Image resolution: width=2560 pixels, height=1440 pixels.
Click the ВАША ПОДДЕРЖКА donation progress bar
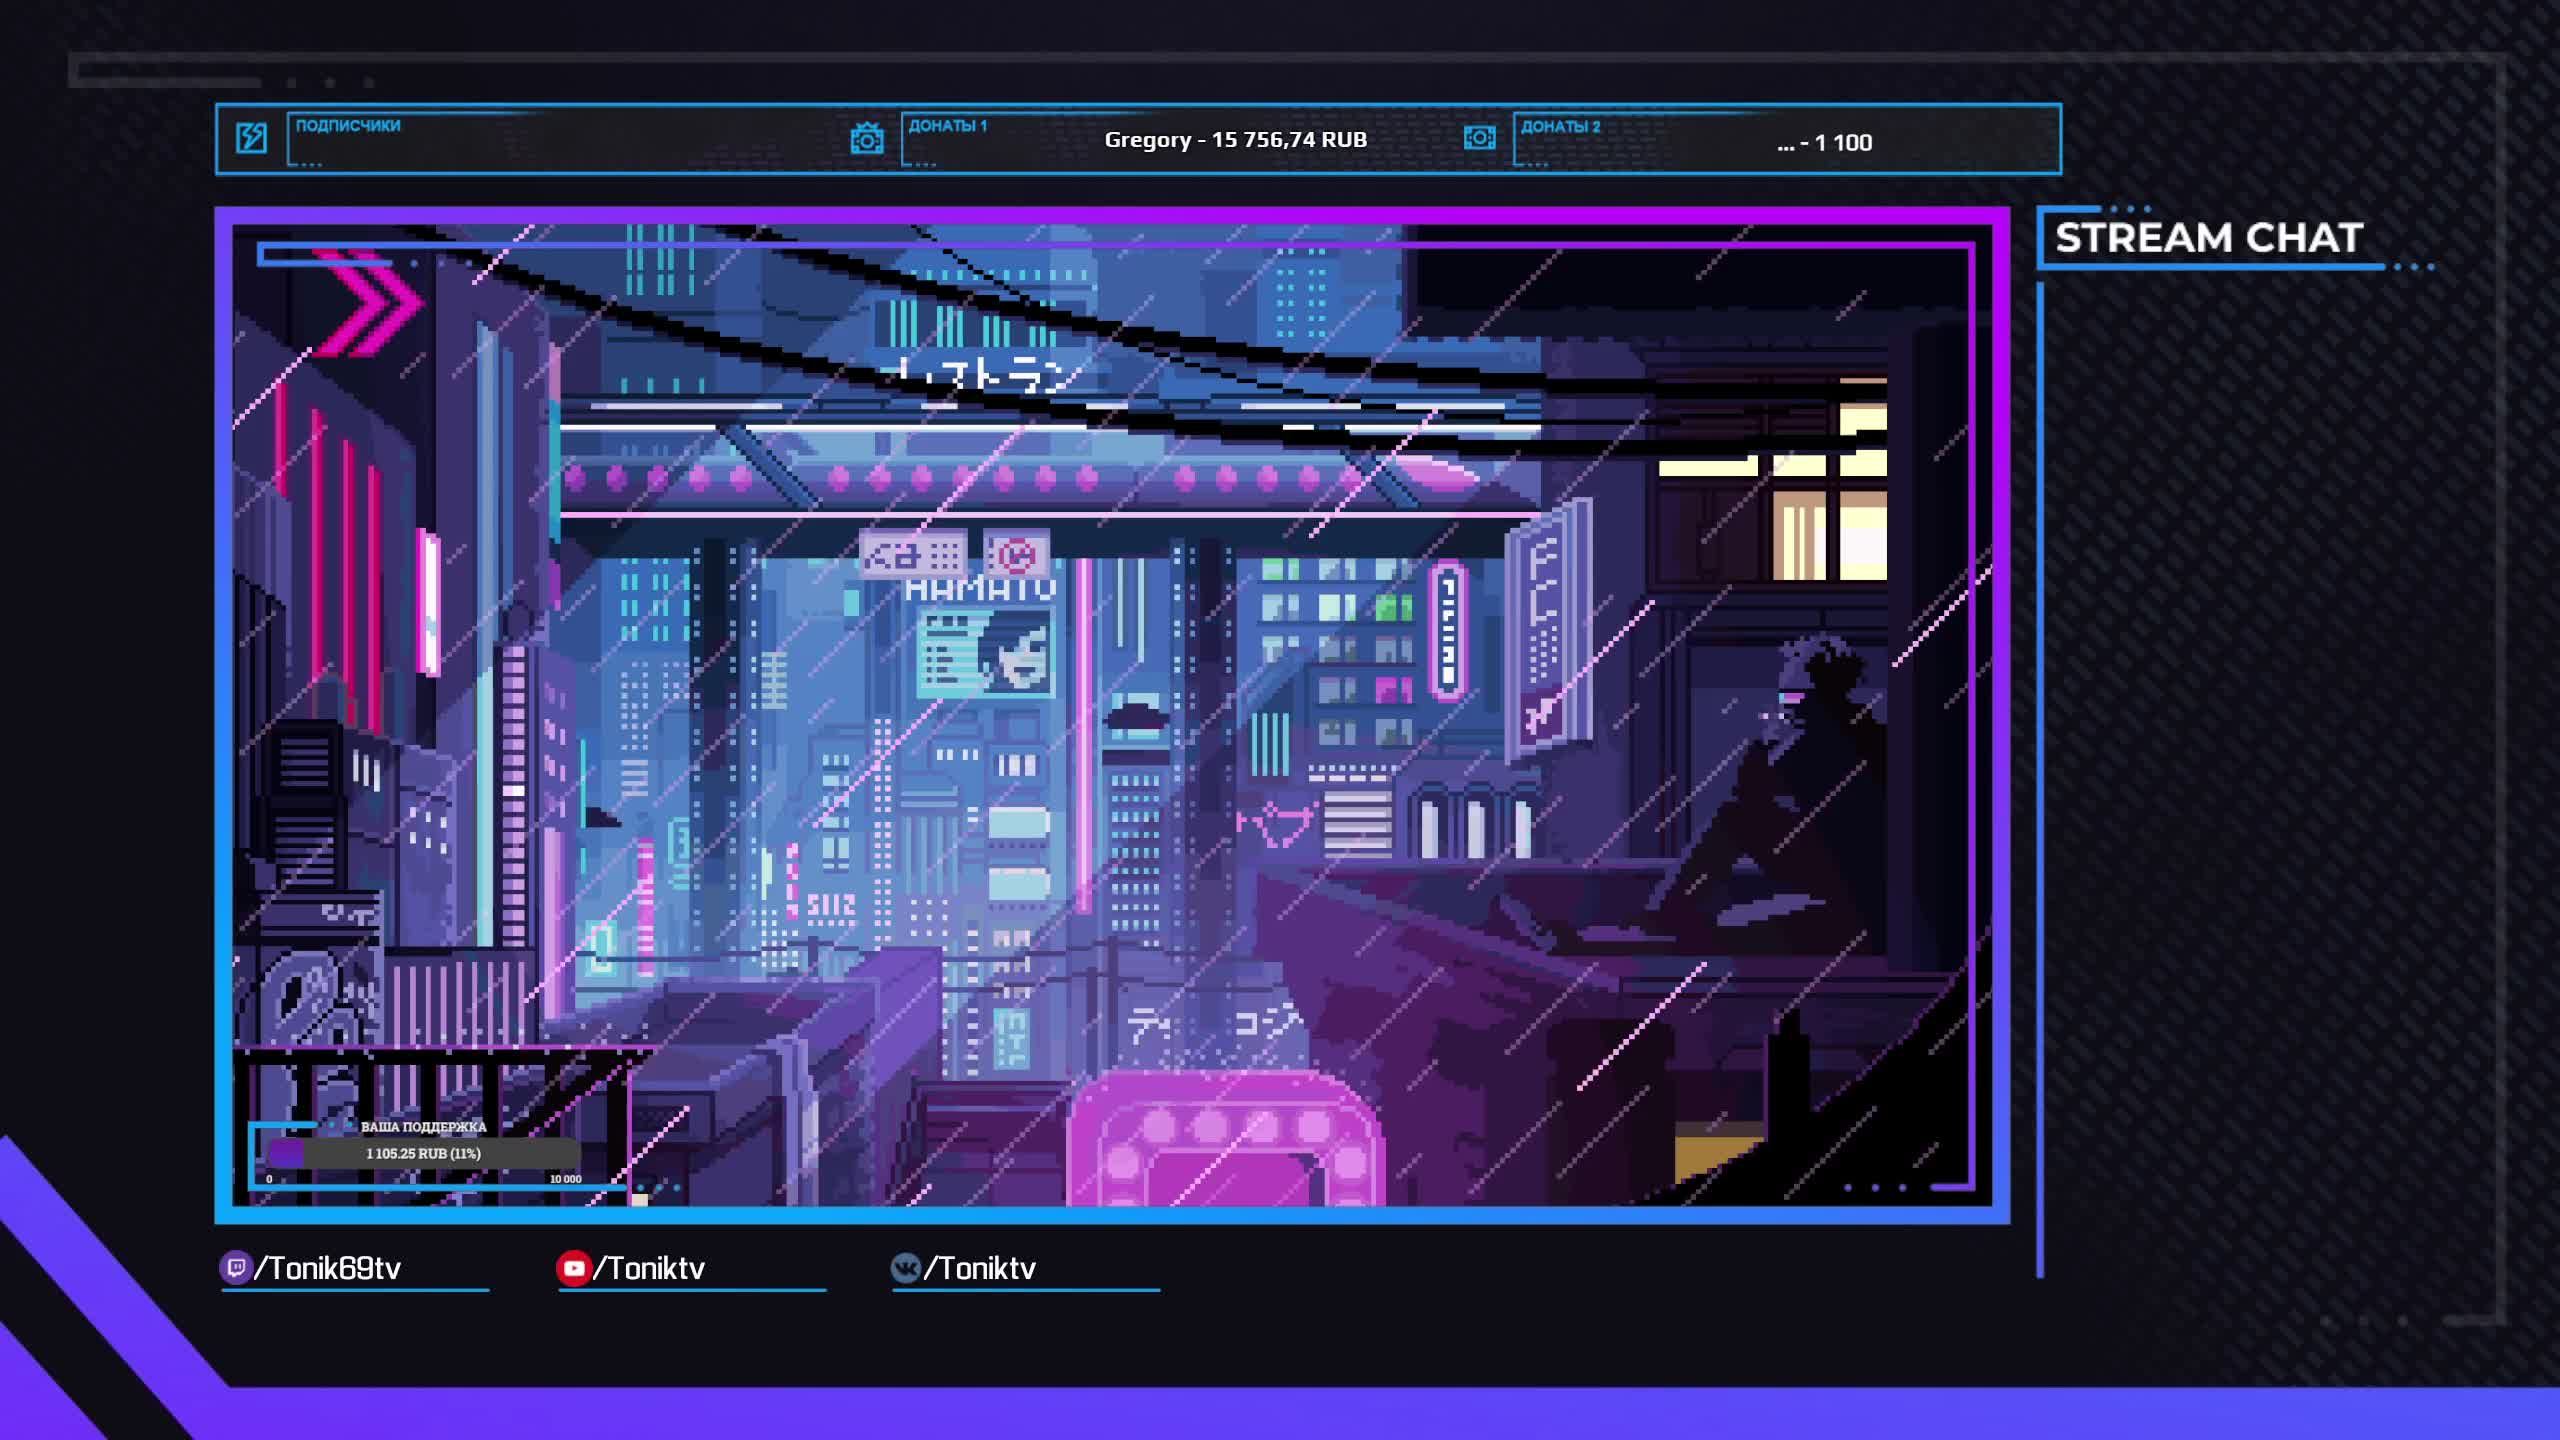pos(423,1154)
